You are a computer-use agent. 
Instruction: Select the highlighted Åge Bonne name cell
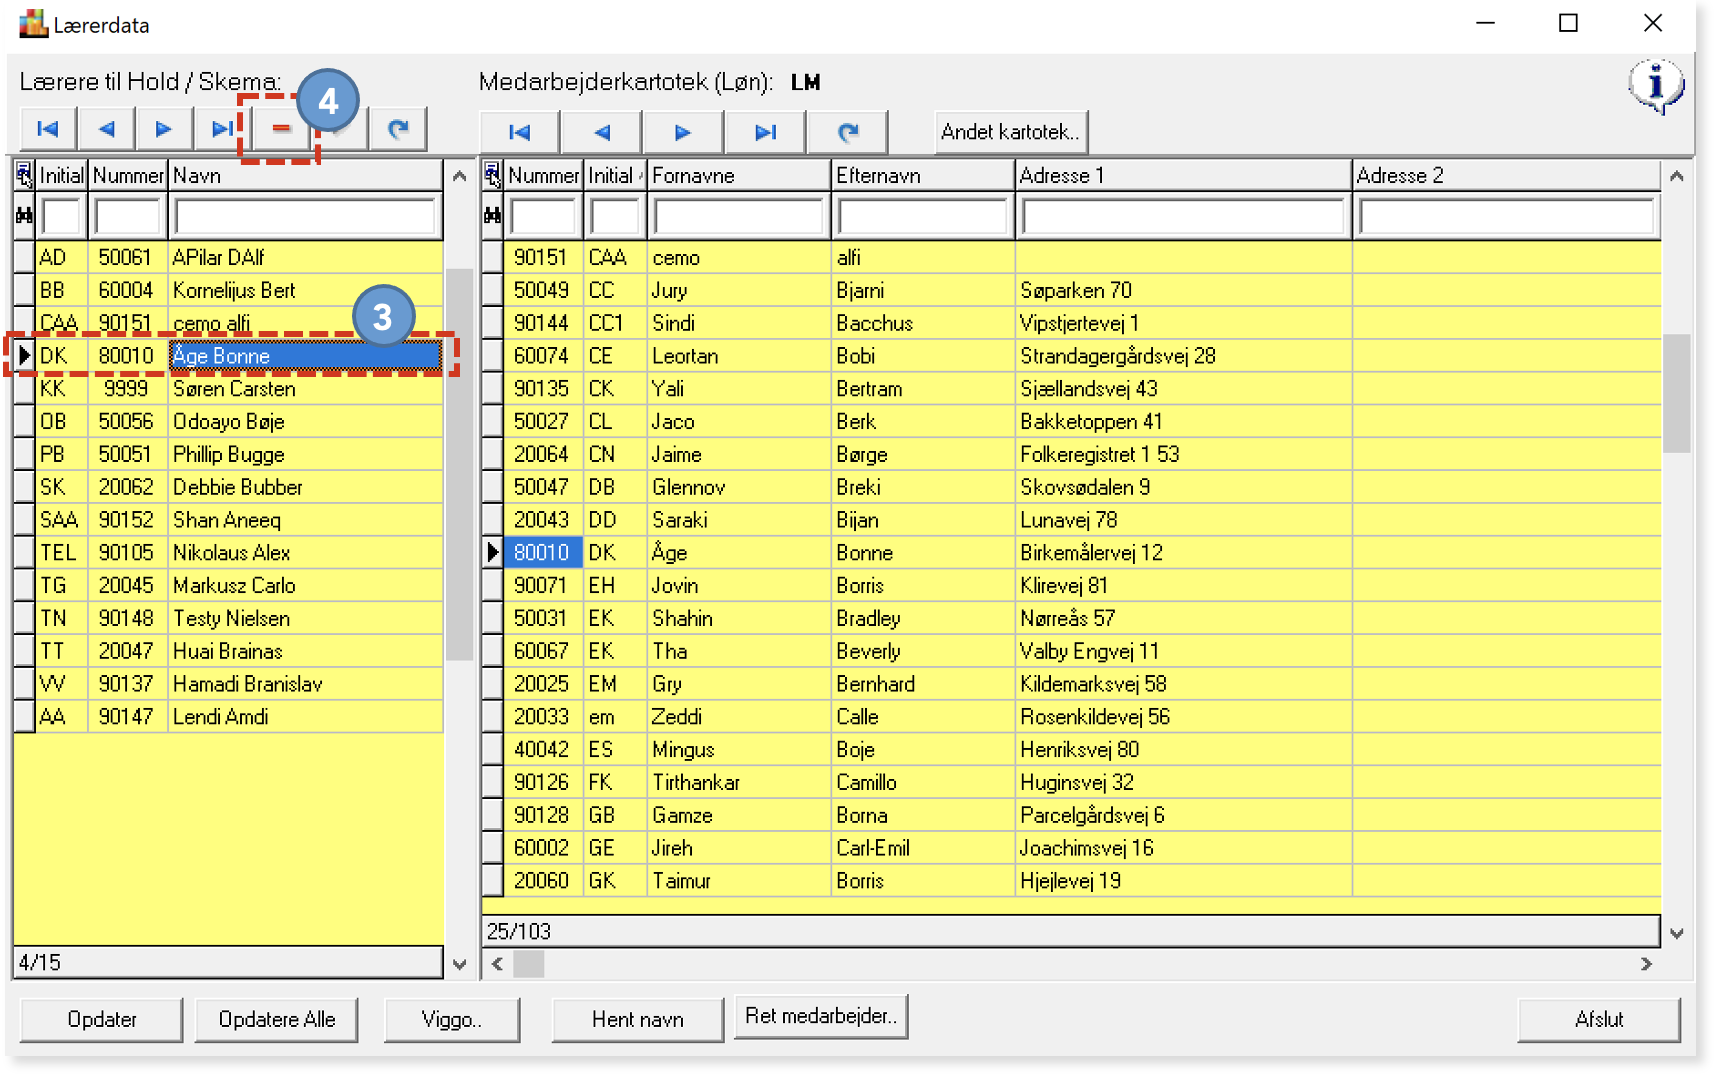[305, 356]
